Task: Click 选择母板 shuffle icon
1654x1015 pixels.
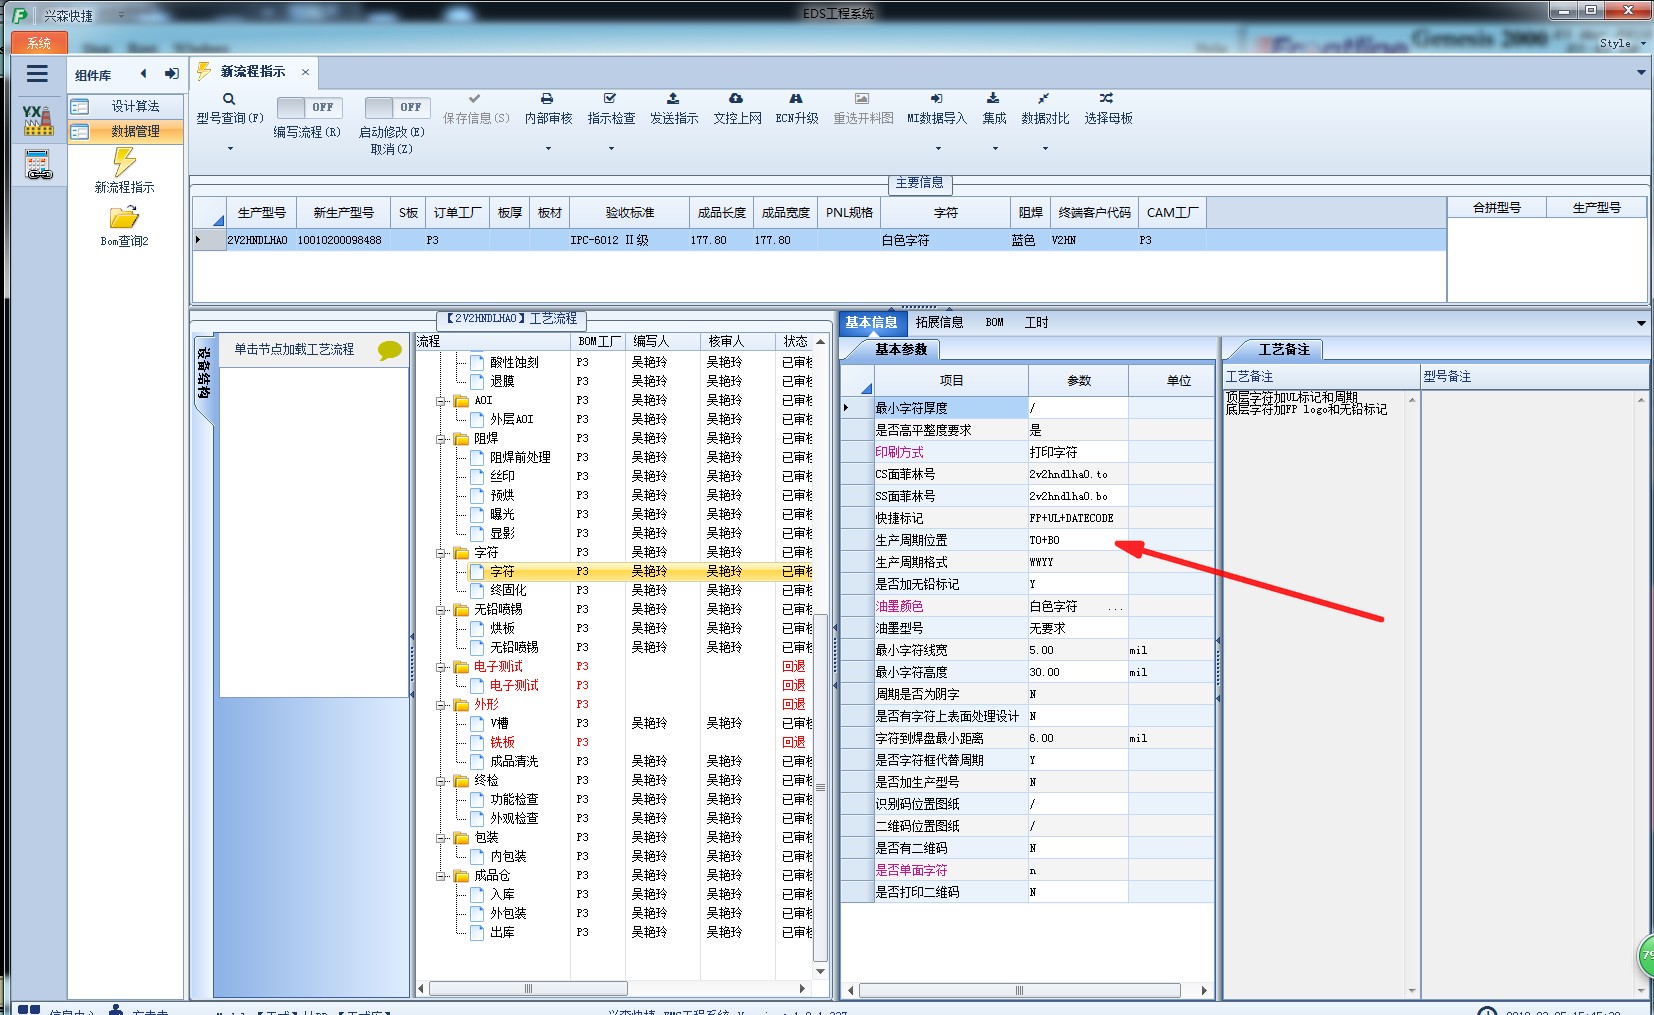Action: 1106,99
